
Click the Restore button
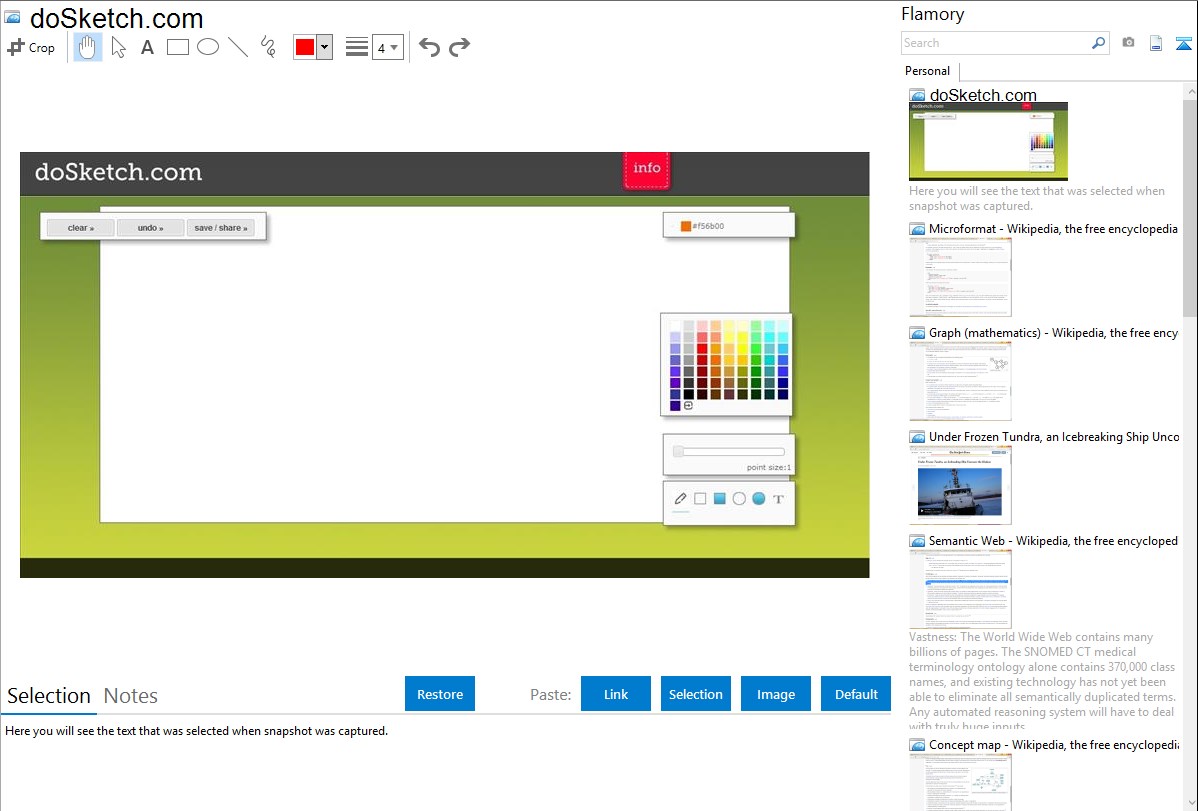coord(440,694)
